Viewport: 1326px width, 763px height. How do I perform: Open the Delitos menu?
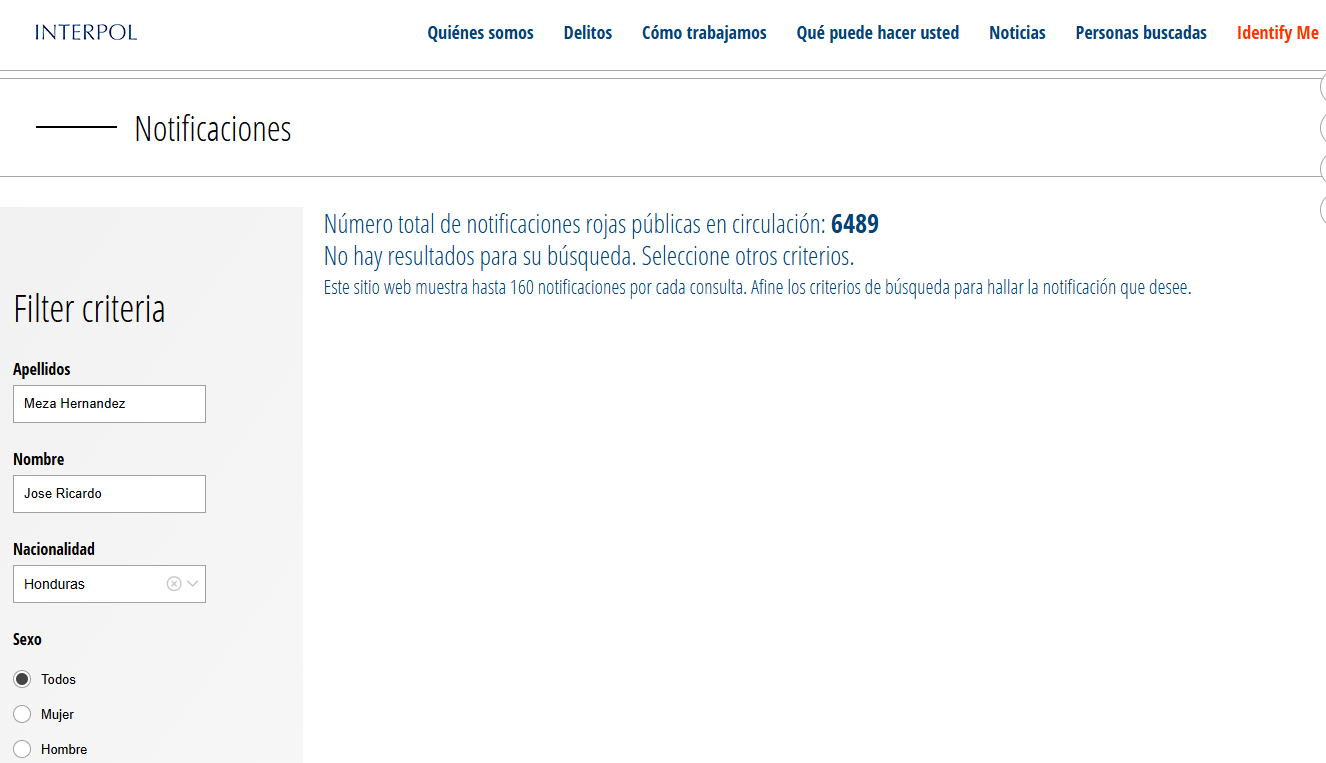tap(587, 33)
